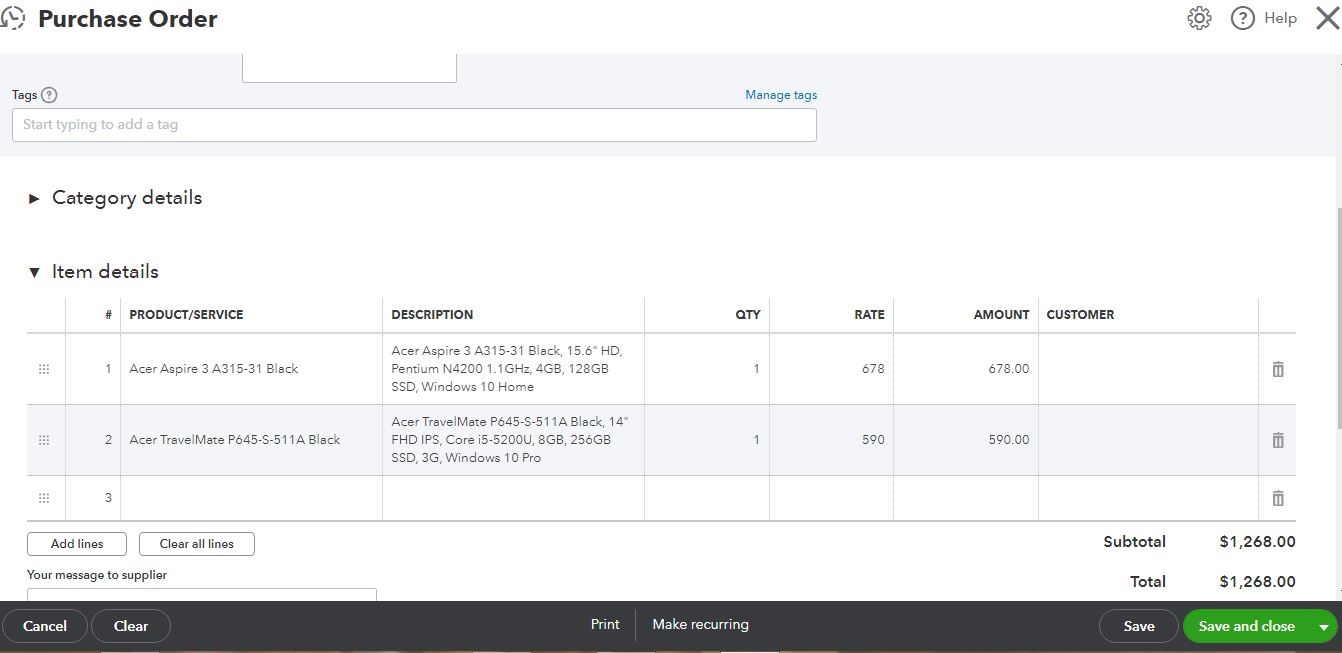Viewport: 1342px width, 653px height.
Task: Click the Manage tags link
Action: 781,95
